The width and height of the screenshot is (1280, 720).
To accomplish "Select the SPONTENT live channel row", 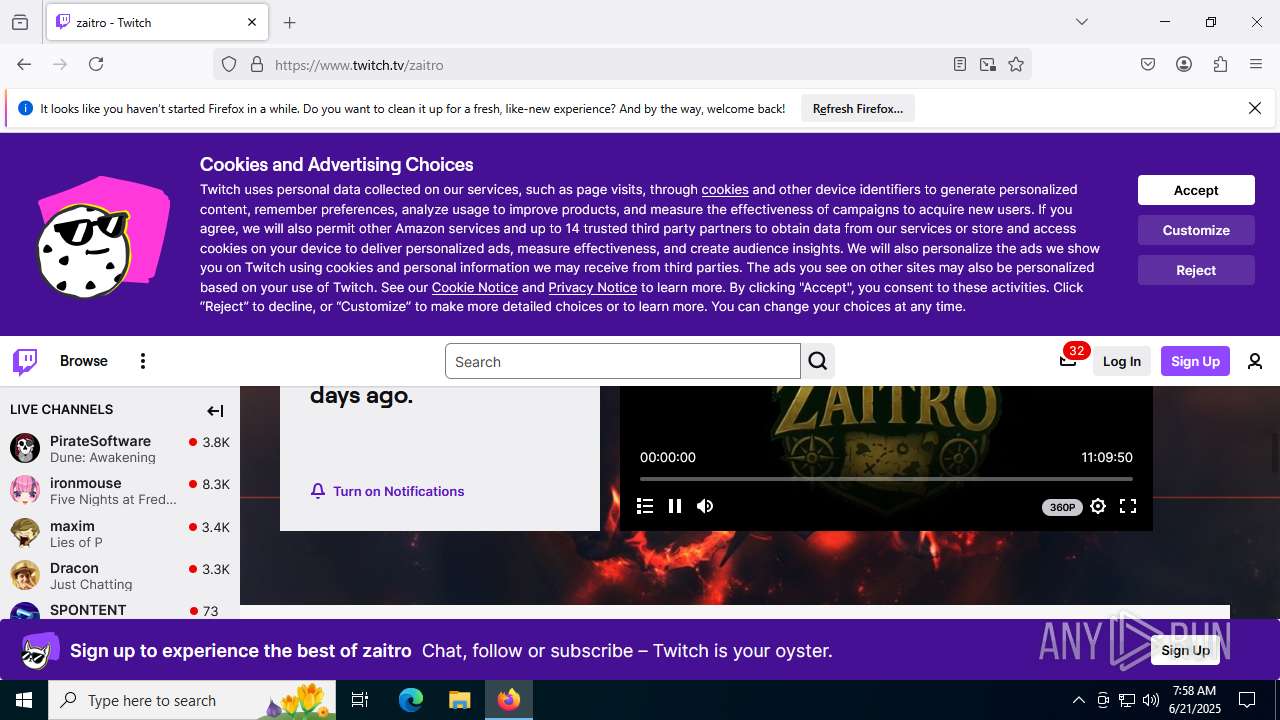I will click(x=120, y=610).
